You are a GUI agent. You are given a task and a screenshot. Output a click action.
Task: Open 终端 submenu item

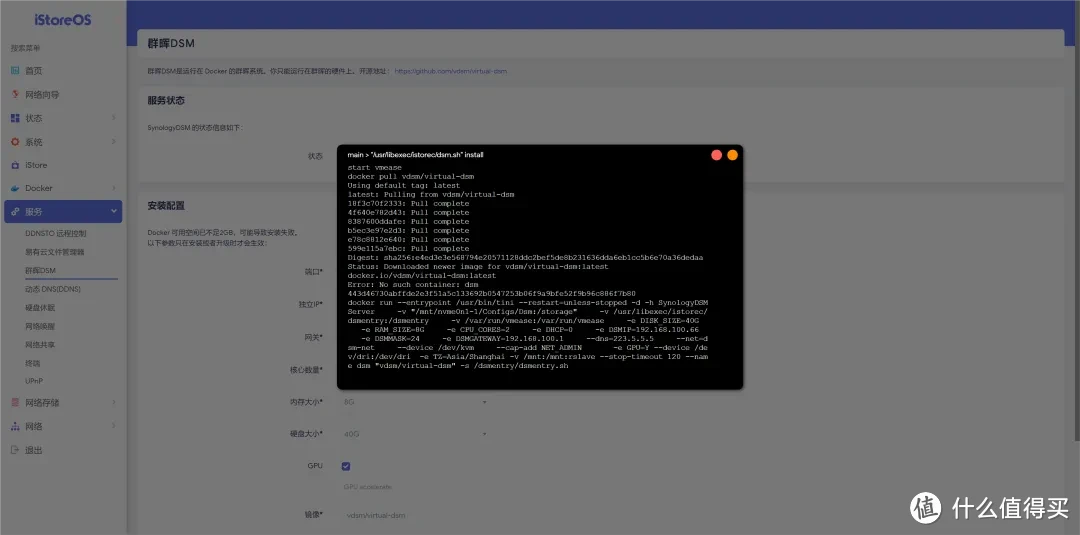(32, 363)
